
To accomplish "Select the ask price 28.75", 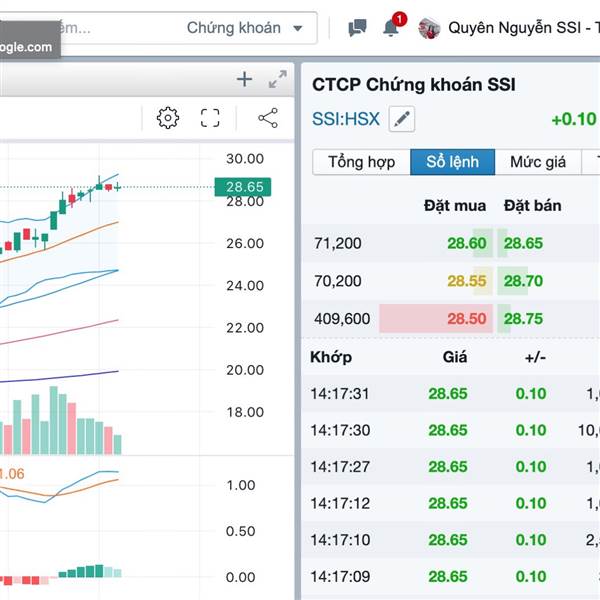I will 523,318.
